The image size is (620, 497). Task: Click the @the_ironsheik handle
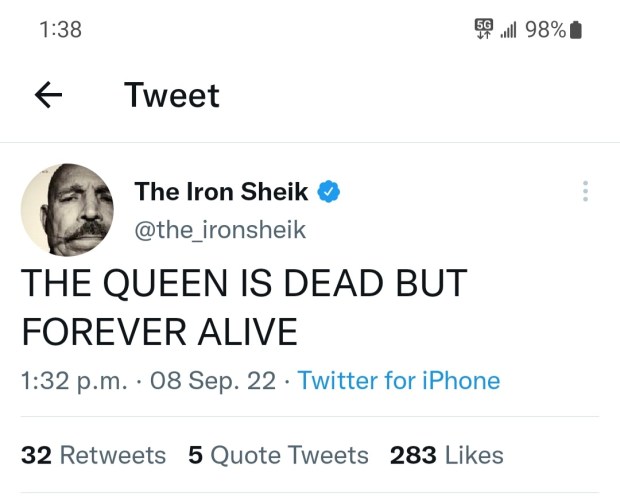tap(220, 230)
